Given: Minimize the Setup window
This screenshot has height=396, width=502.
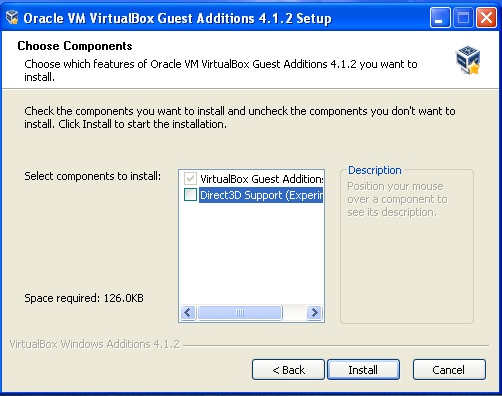Looking at the screenshot, I should pyautogui.click(x=440, y=17).
